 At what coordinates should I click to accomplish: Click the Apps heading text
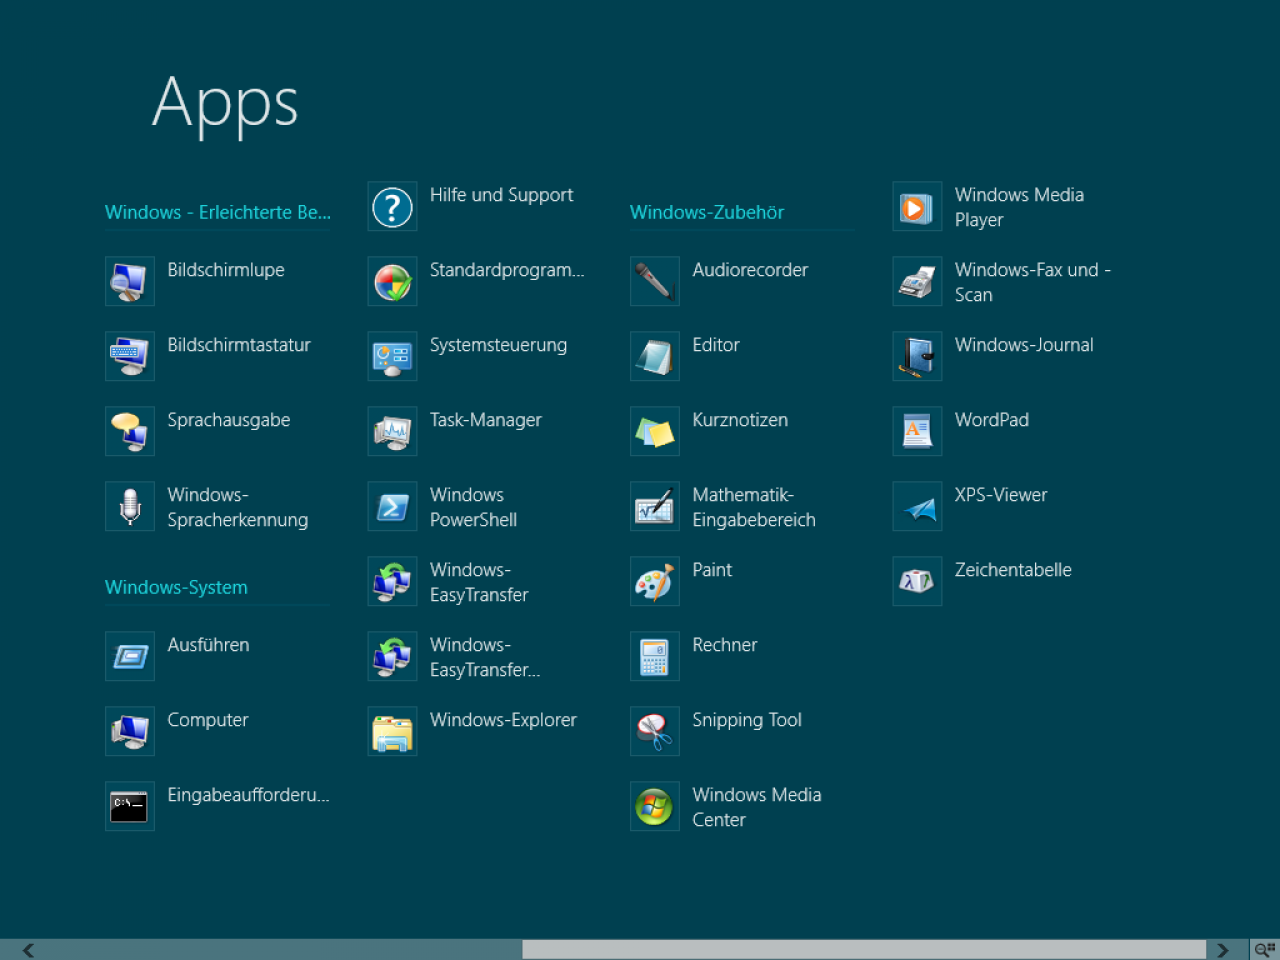[225, 104]
